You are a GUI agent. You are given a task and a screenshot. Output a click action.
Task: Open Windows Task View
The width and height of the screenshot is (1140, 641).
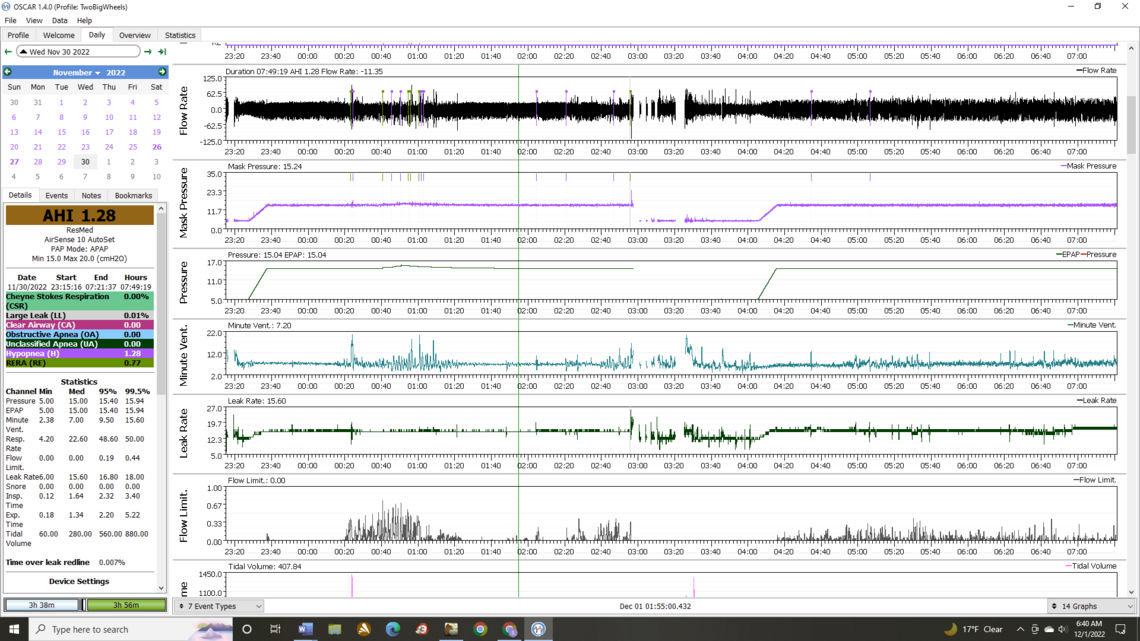(275, 629)
